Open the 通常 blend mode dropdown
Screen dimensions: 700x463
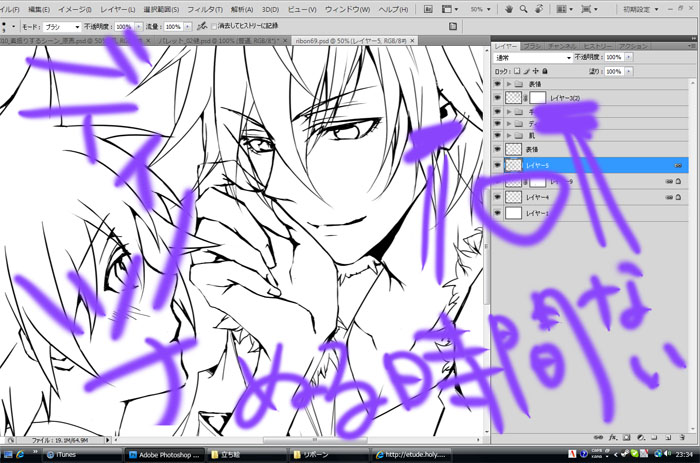tap(533, 58)
